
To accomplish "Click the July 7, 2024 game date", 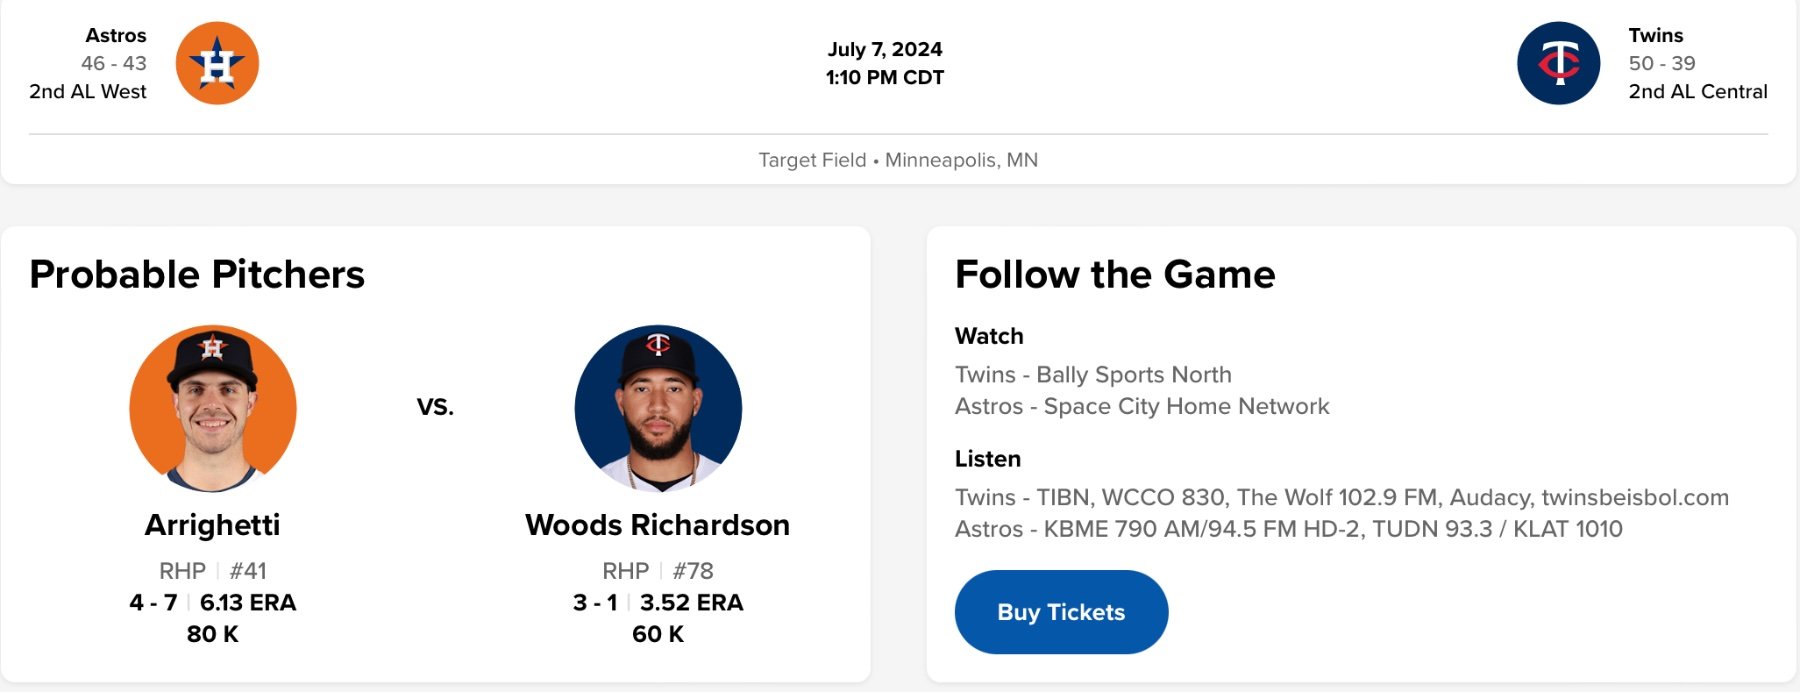I will tap(885, 49).
